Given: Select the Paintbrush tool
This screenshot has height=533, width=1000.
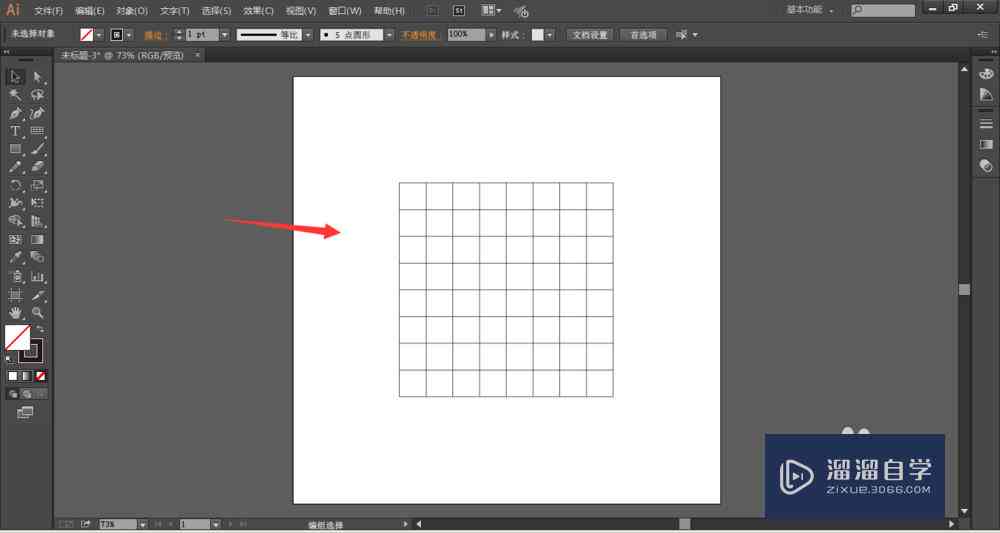Looking at the screenshot, I should click(38, 149).
